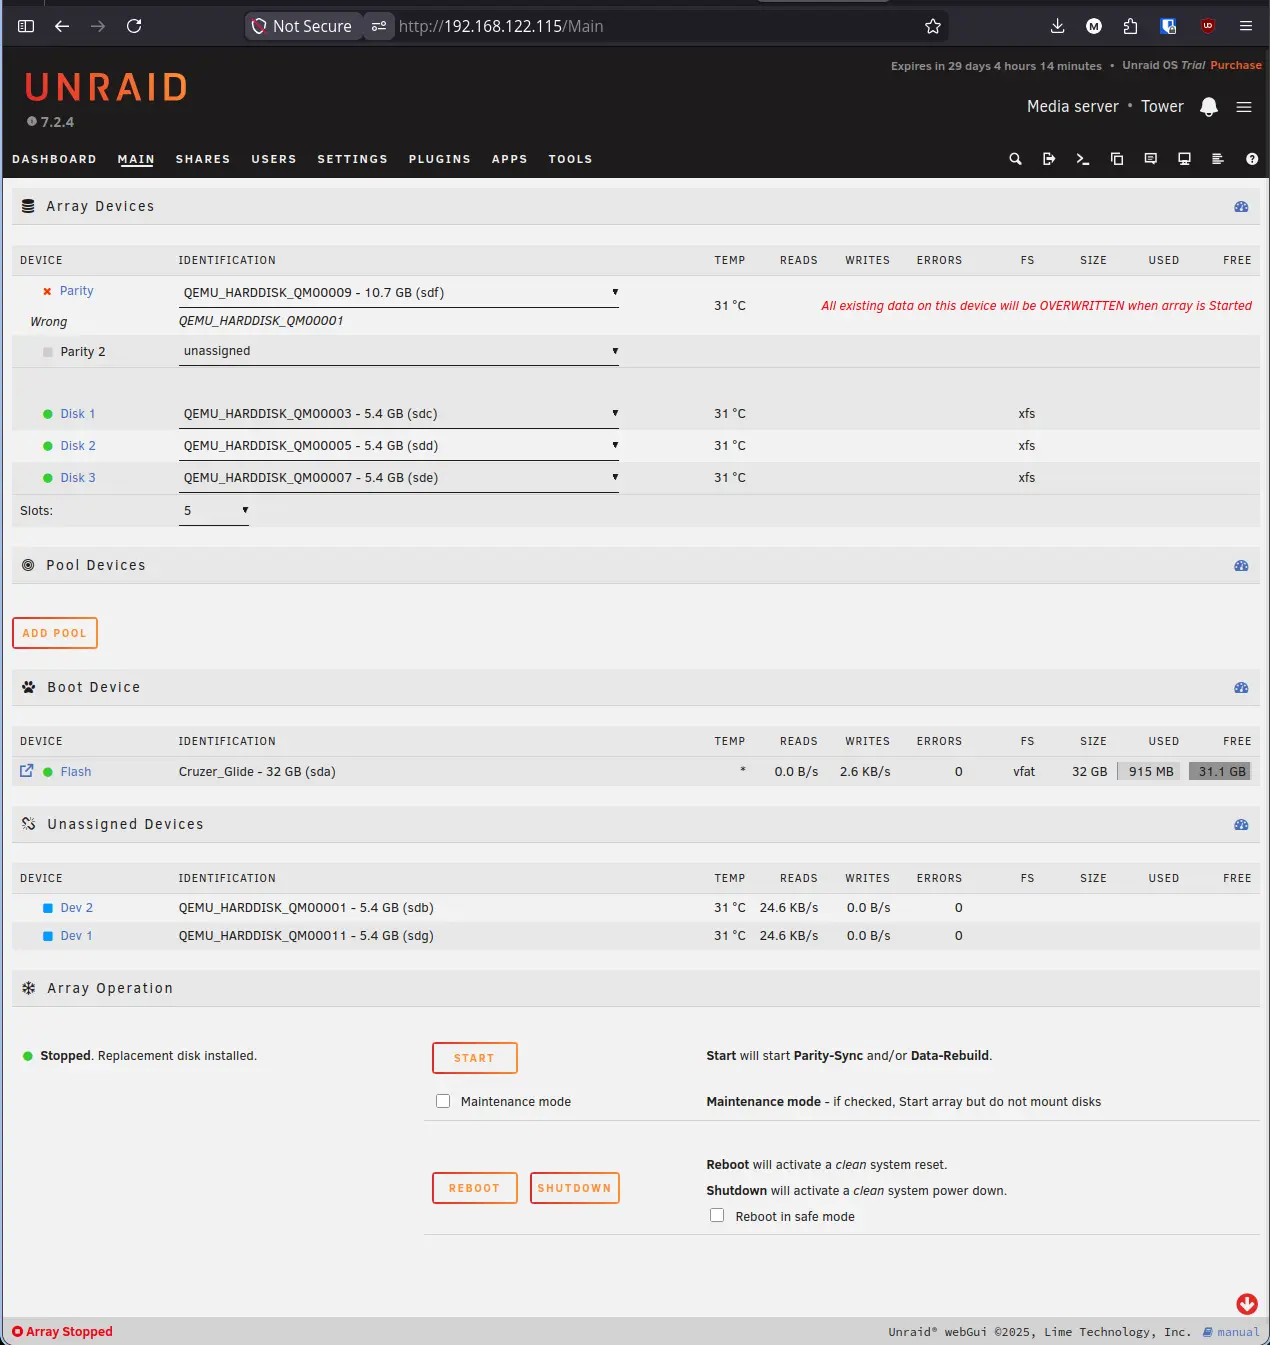Viewport: 1270px width, 1345px height.
Task: Open the Parity 2 unassigned dropdown
Action: [x=399, y=351]
